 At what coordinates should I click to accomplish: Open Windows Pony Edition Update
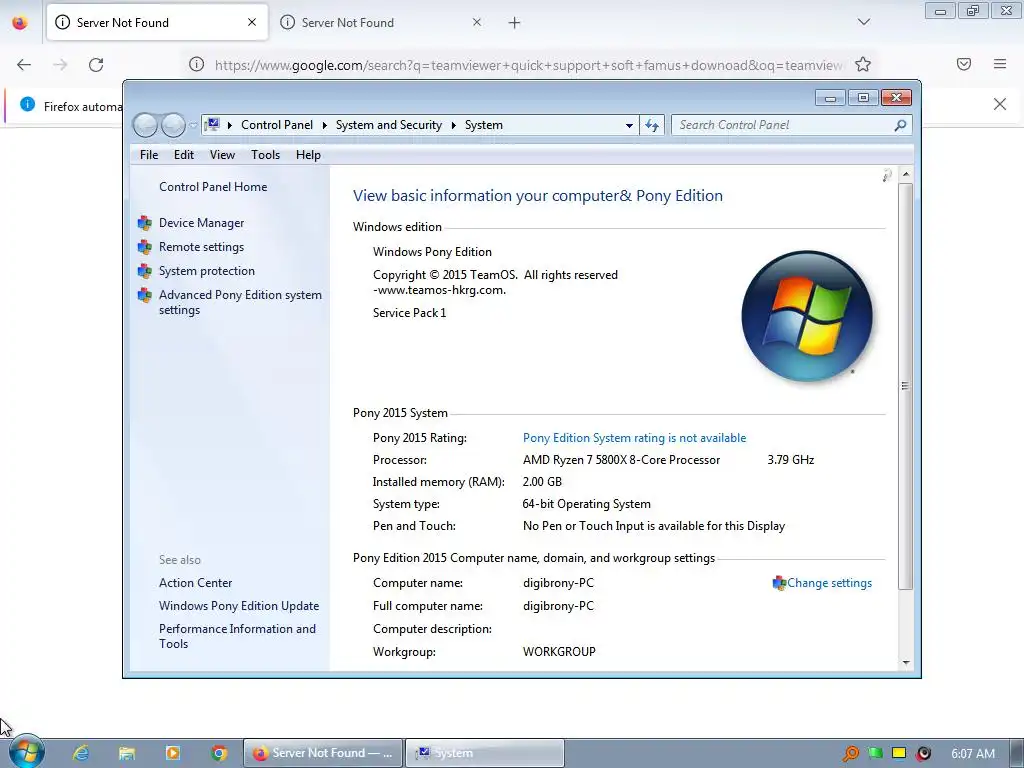(239, 605)
